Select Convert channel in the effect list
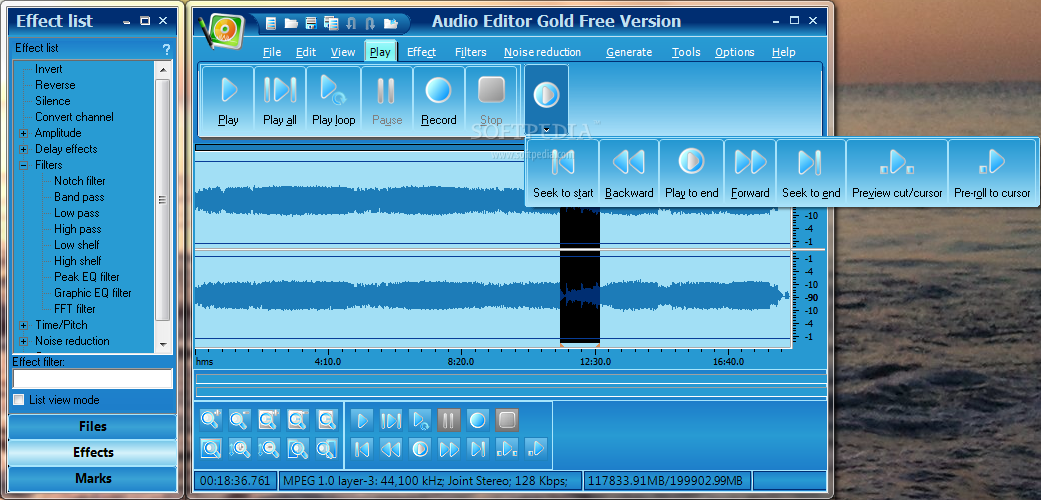This screenshot has width=1041, height=500. tap(74, 117)
